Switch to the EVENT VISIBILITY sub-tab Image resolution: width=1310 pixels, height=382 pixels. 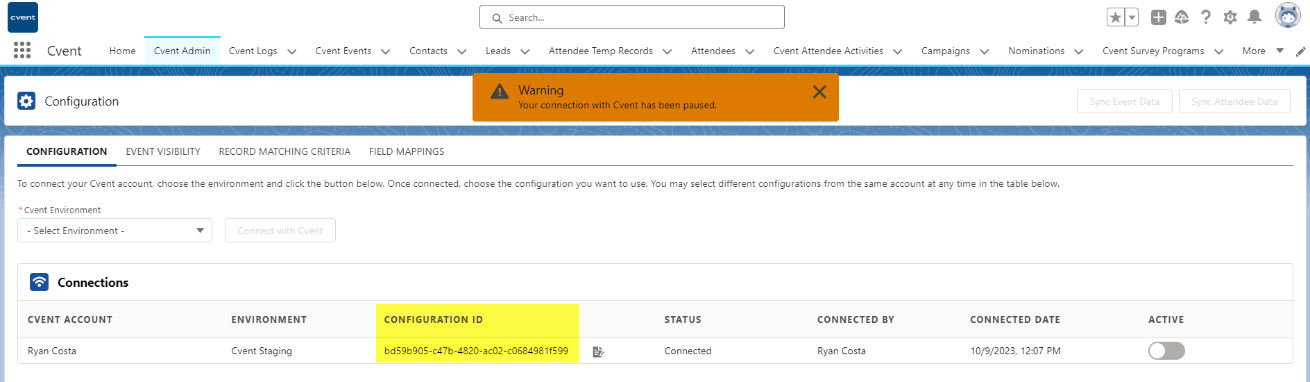[163, 152]
